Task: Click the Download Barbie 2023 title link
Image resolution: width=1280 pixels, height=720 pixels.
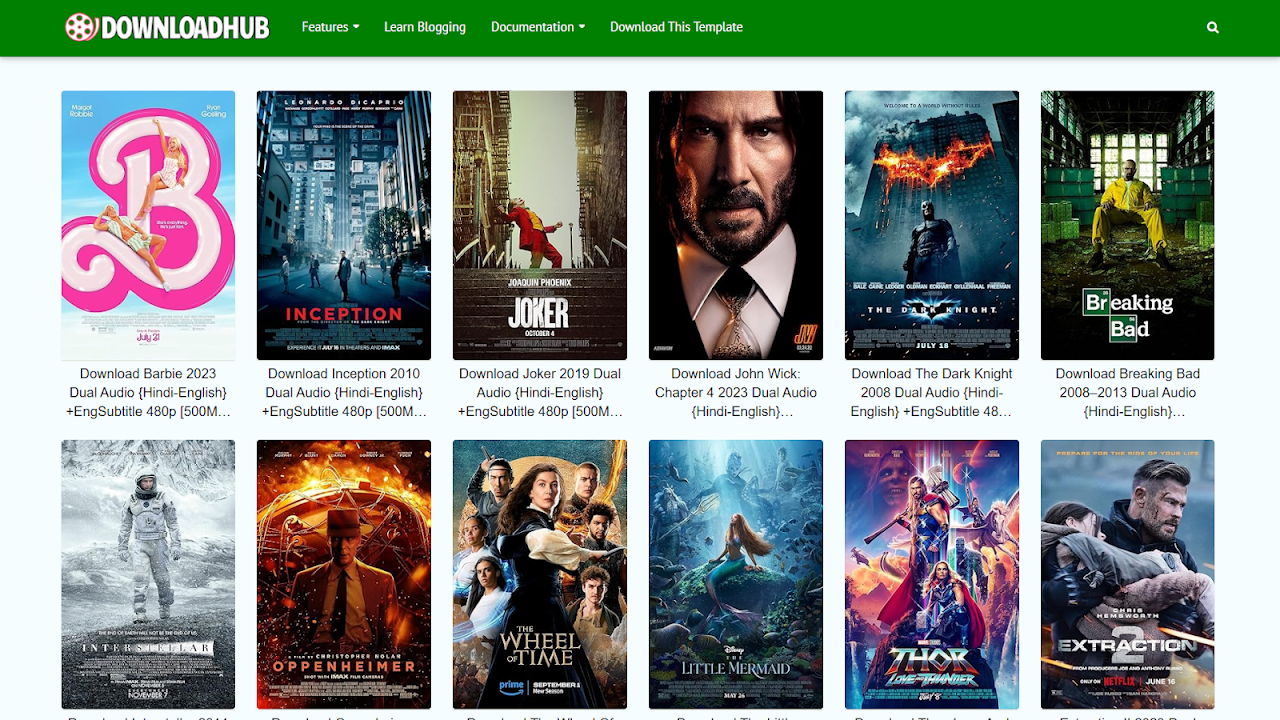Action: (148, 393)
